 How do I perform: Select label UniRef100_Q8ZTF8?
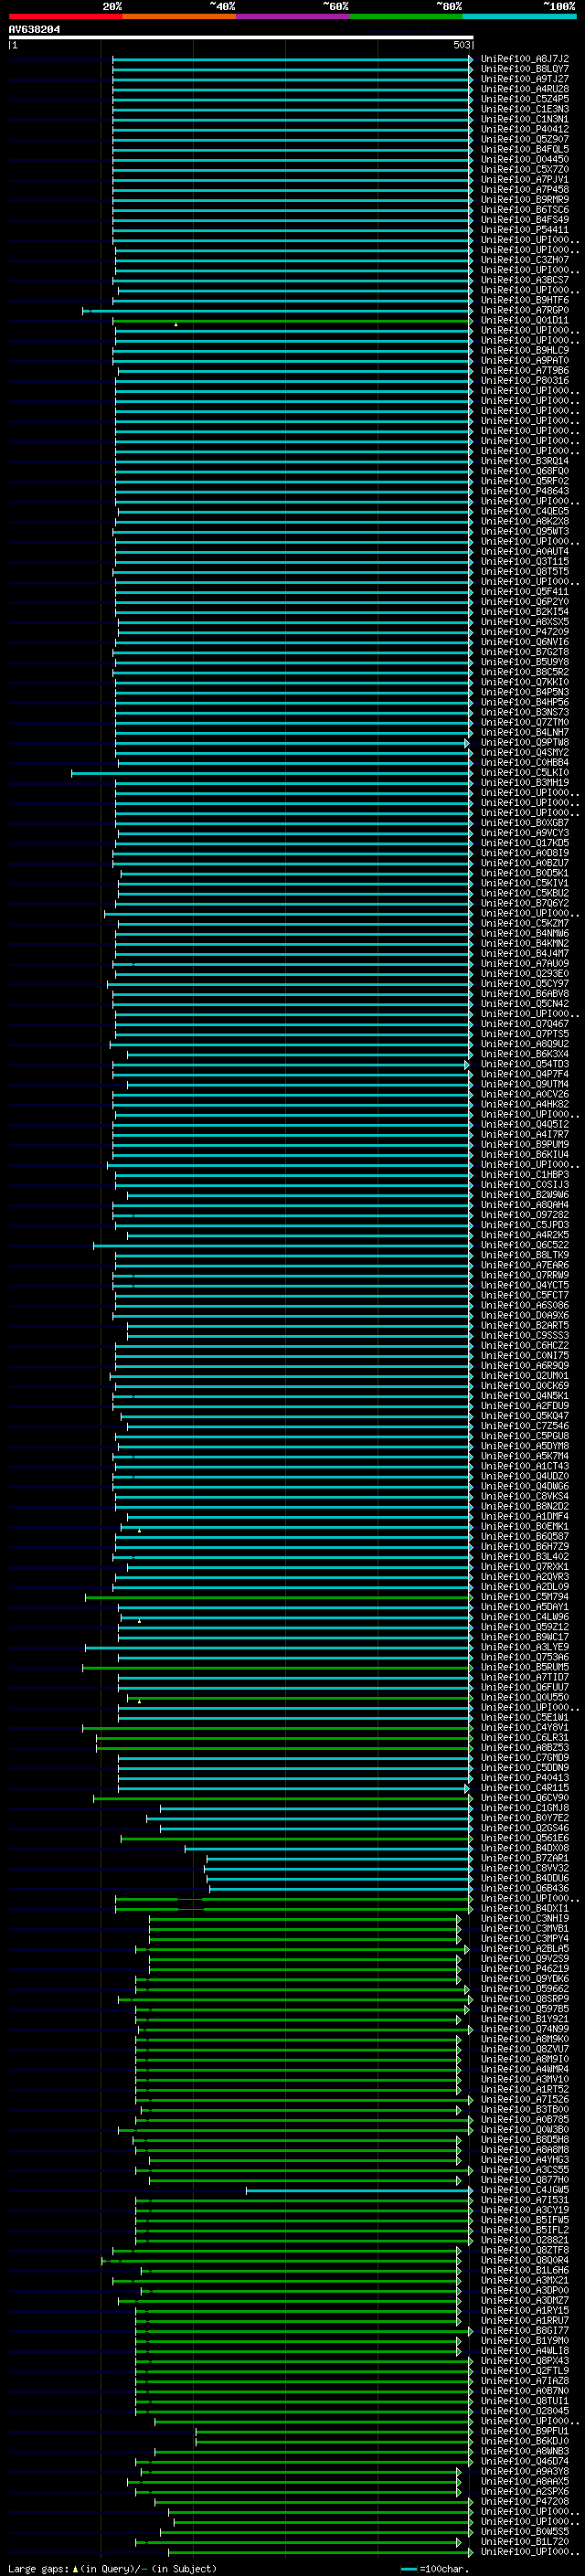525,2251
